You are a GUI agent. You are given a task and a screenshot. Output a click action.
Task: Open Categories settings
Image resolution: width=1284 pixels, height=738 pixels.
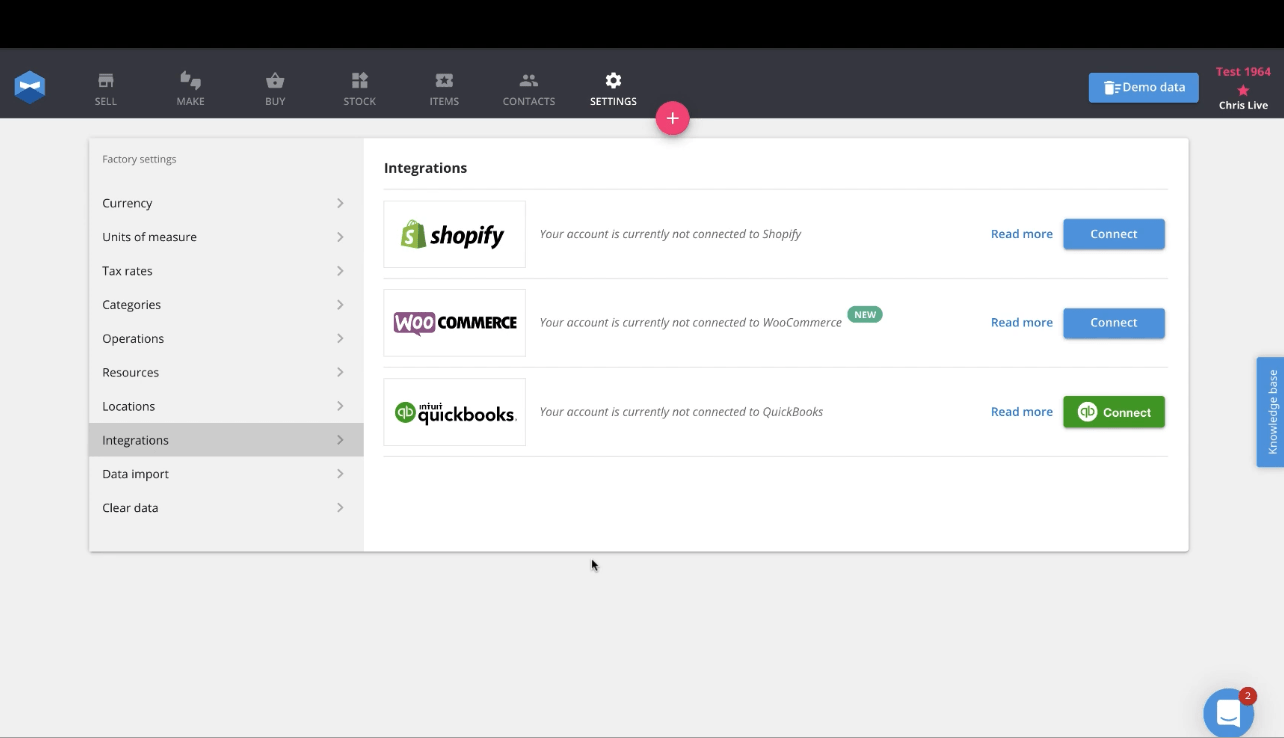[x=226, y=305]
